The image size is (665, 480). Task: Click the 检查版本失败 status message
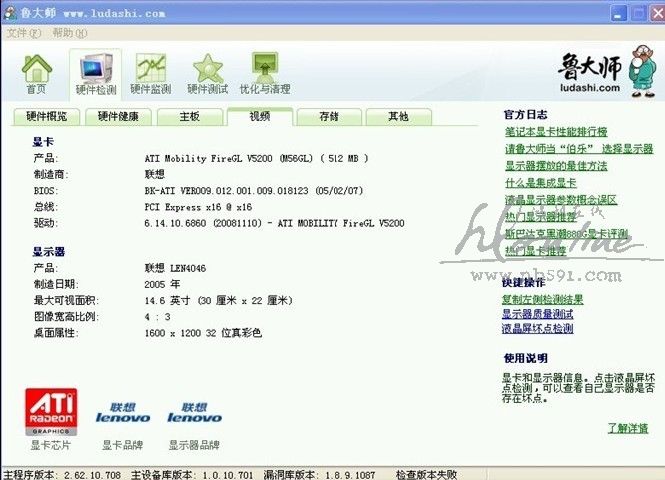[426, 475]
